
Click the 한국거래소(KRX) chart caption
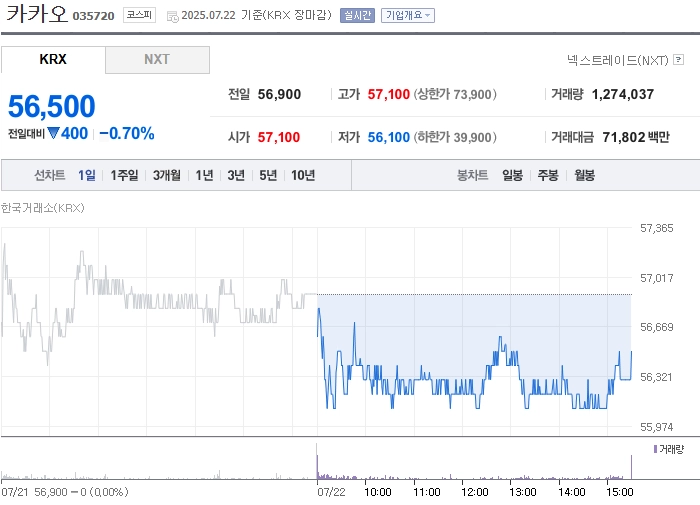[42, 208]
